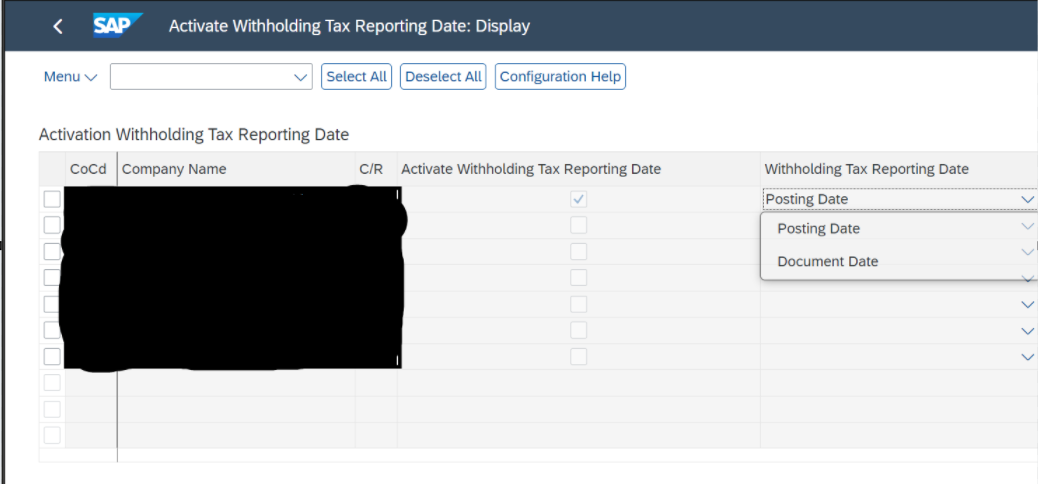This screenshot has height=484, width=1038.
Task: Open fifth row reporting date dropdown arrow
Action: (x=1027, y=305)
